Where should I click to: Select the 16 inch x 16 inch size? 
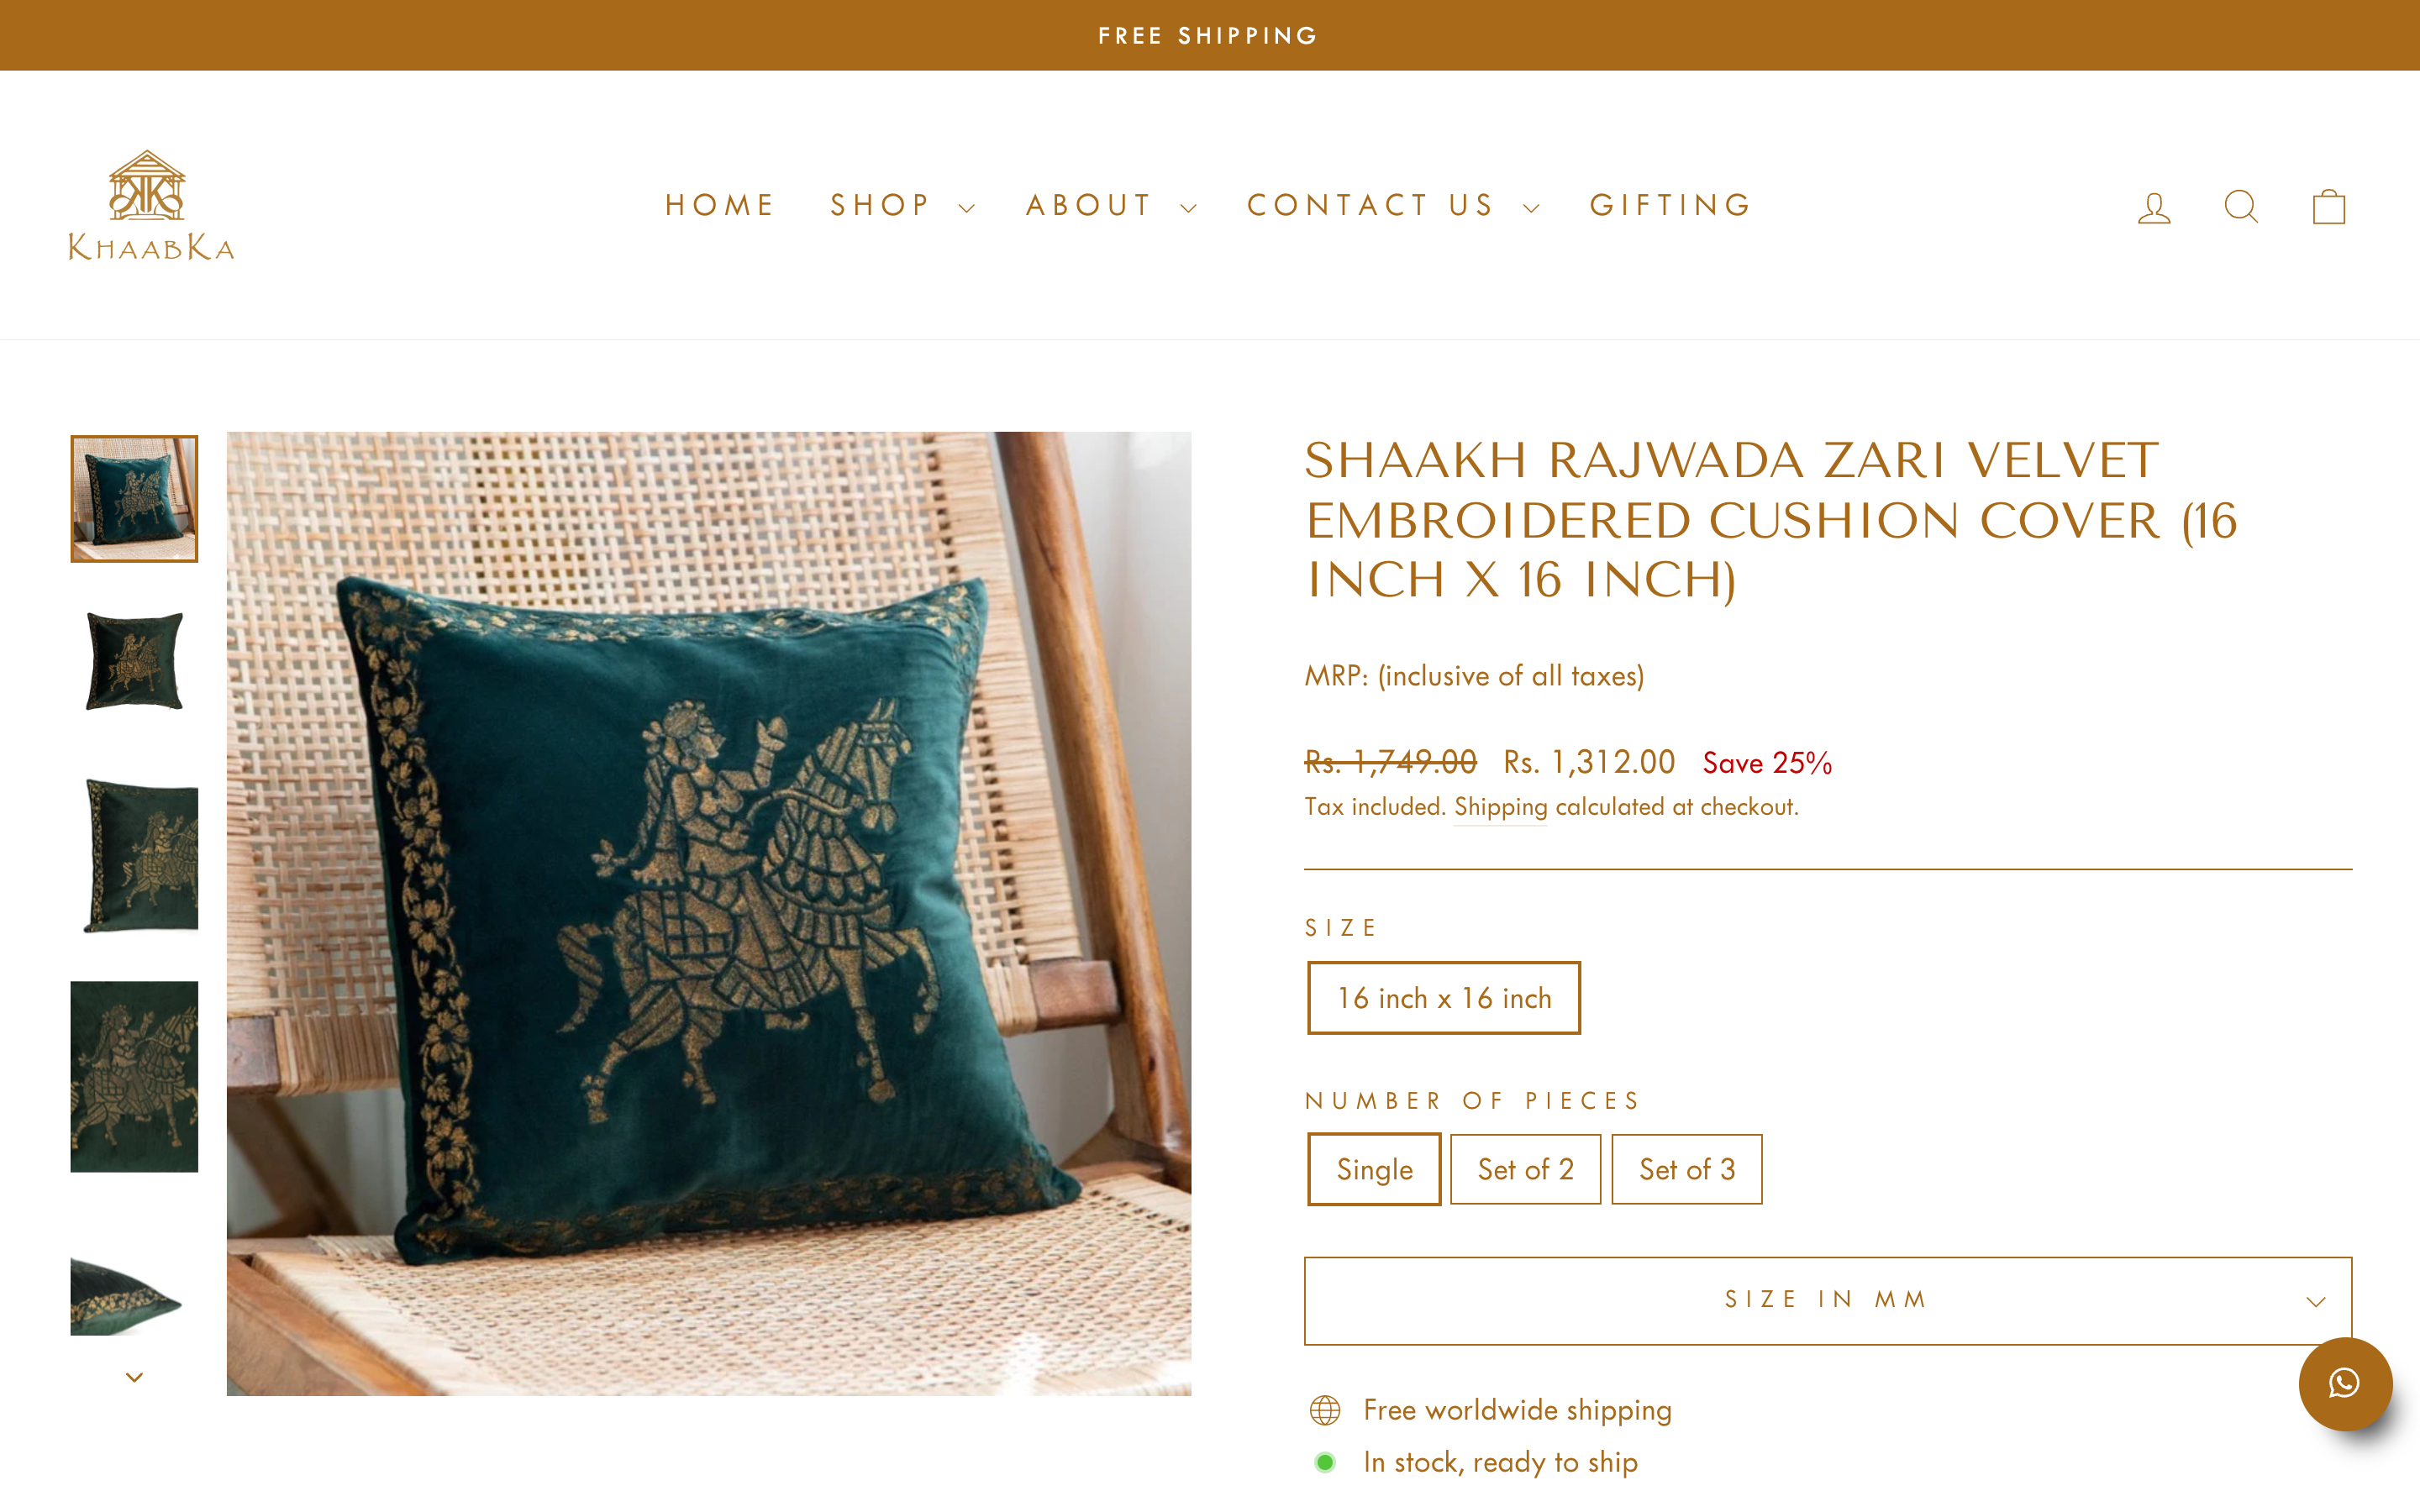point(1443,998)
